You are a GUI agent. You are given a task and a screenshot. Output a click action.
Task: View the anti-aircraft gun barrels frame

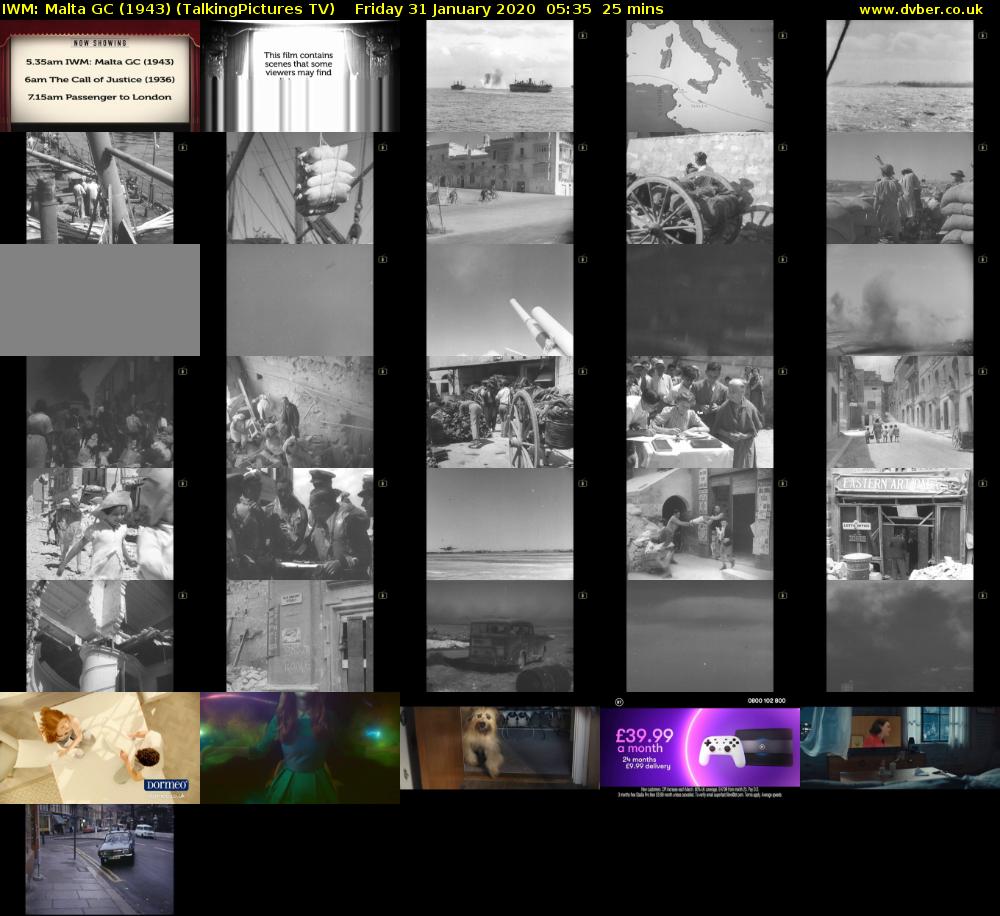coord(499,300)
